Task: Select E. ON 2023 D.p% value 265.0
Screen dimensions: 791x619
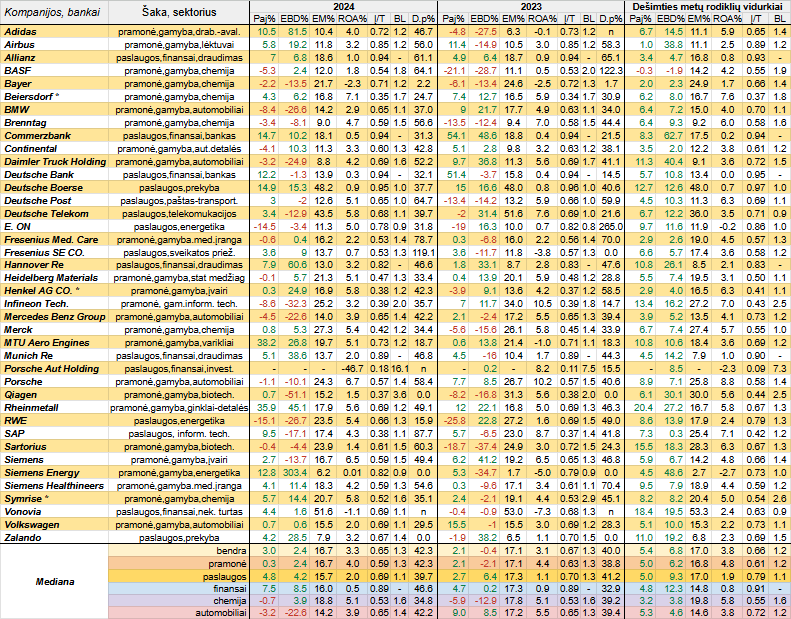Action: pos(611,227)
